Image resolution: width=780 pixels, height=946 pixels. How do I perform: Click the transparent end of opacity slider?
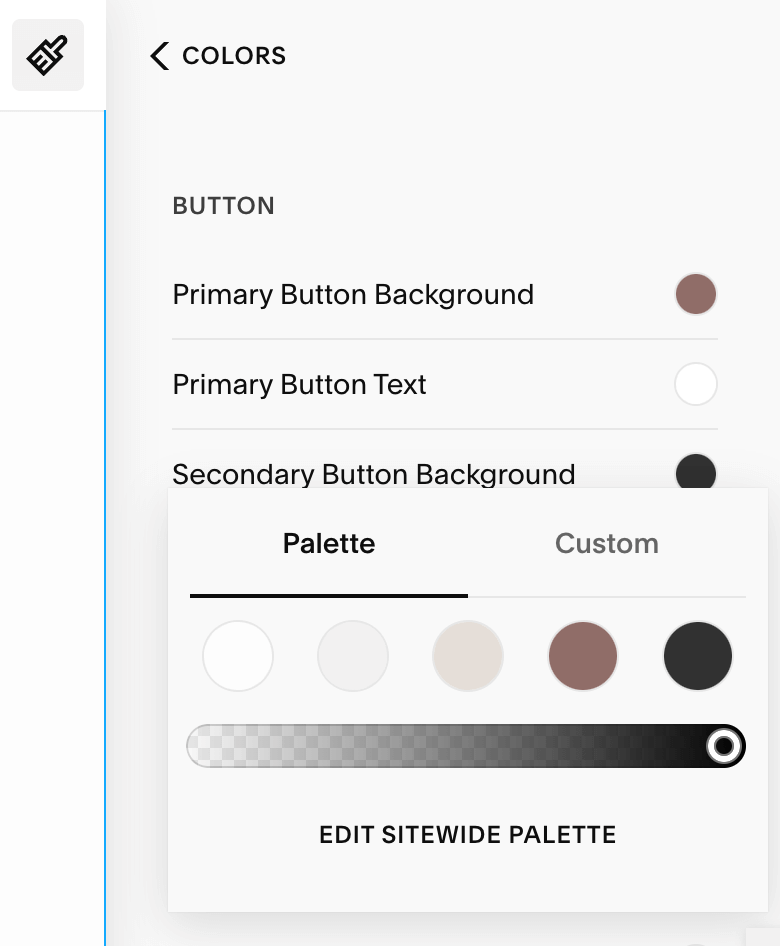(207, 746)
